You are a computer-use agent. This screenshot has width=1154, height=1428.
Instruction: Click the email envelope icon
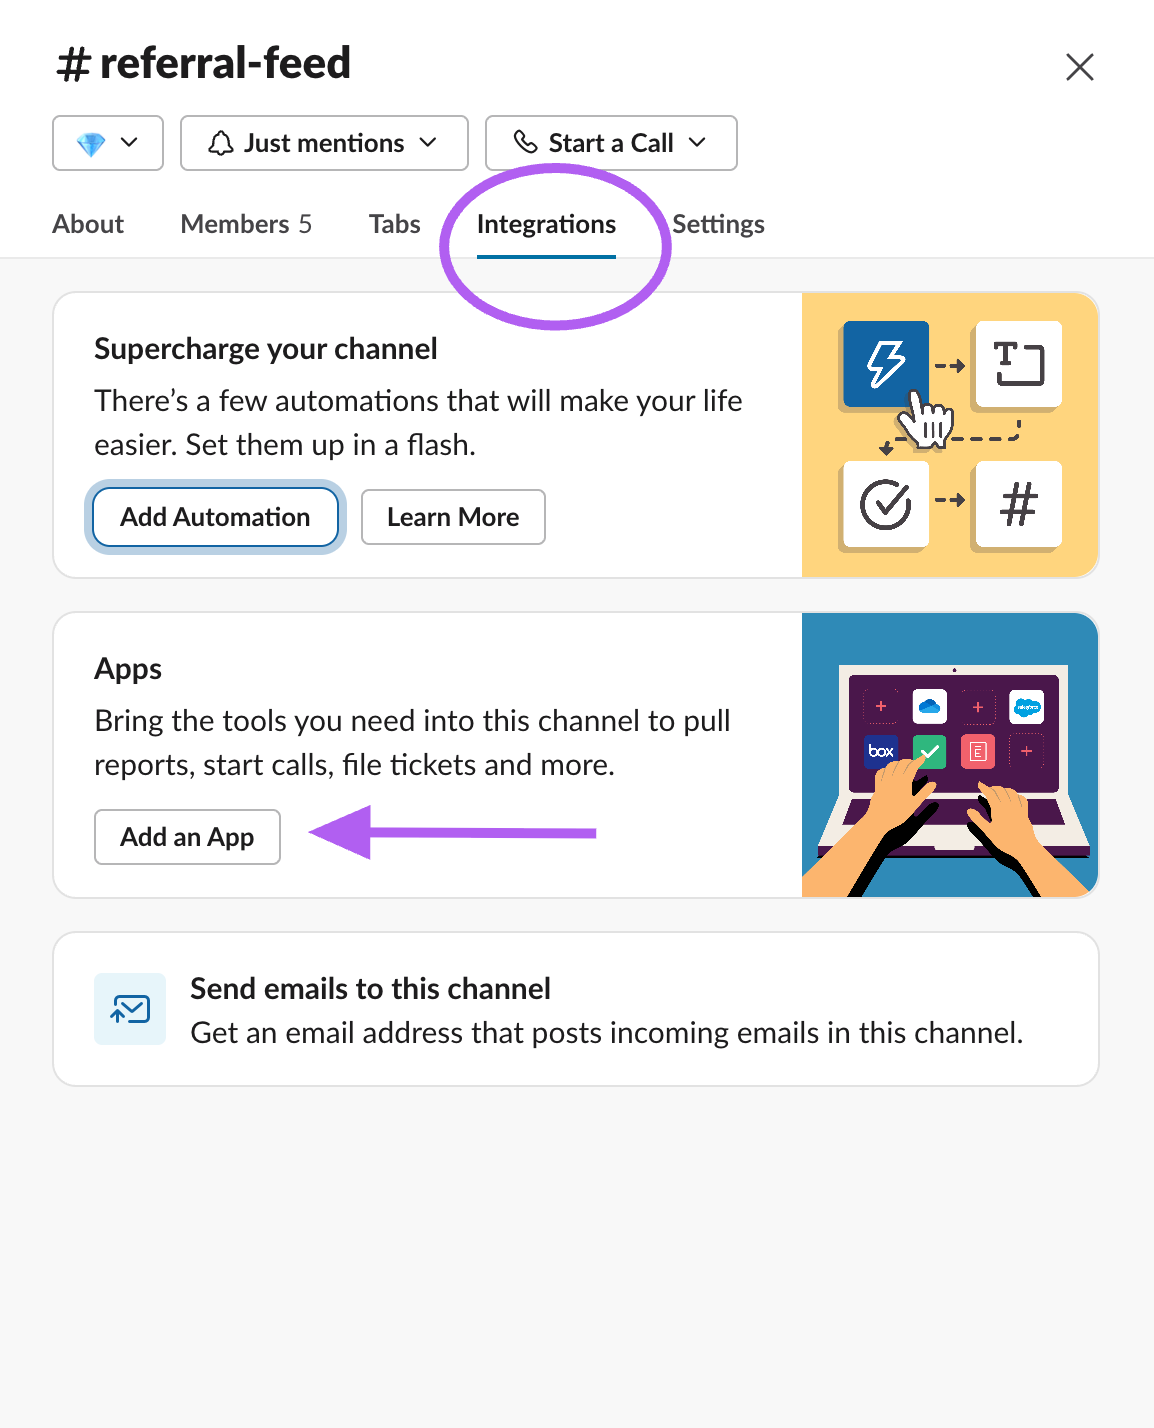(x=130, y=1009)
